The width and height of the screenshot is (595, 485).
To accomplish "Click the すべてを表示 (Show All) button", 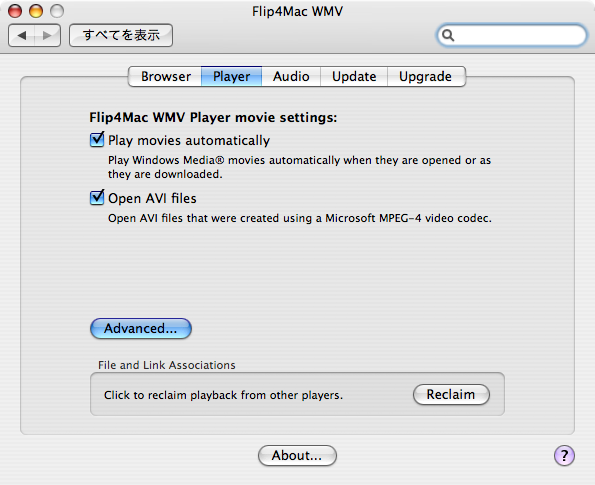I will pos(121,35).
